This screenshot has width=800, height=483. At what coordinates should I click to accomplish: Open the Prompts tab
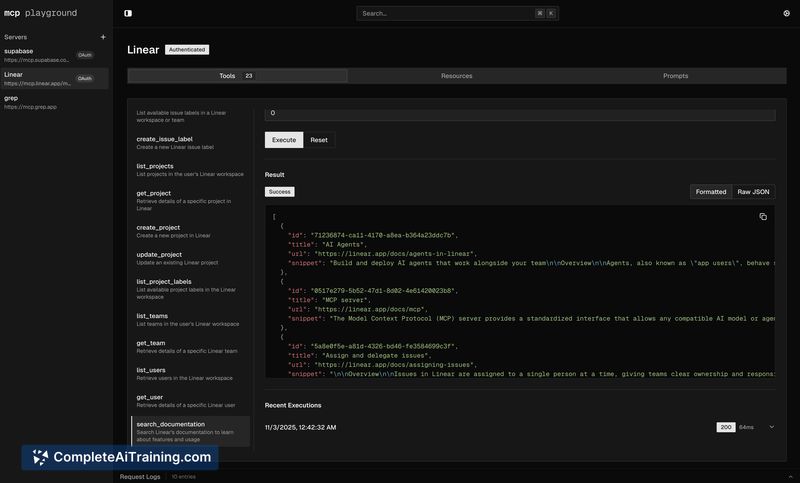[675, 76]
